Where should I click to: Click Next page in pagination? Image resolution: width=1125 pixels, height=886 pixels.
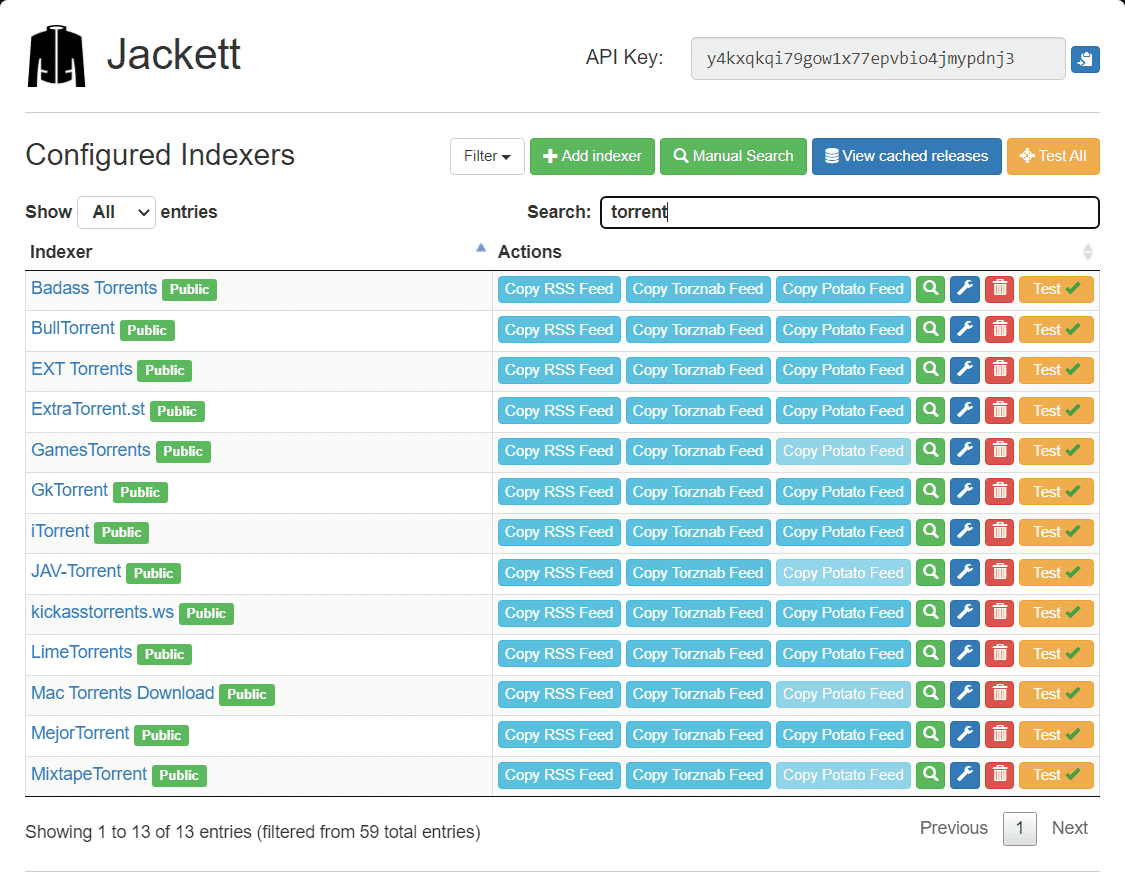(1069, 828)
